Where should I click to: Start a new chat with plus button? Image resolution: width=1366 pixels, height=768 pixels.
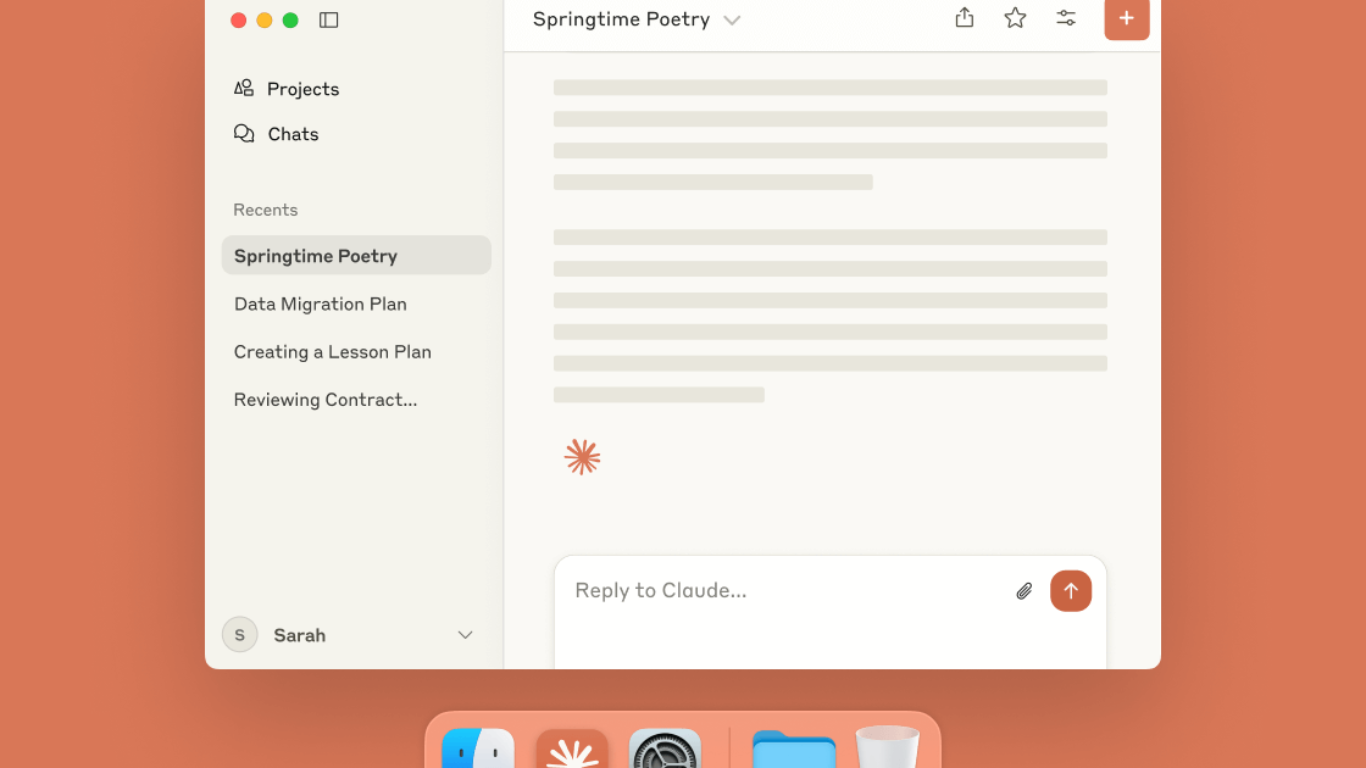click(1126, 19)
